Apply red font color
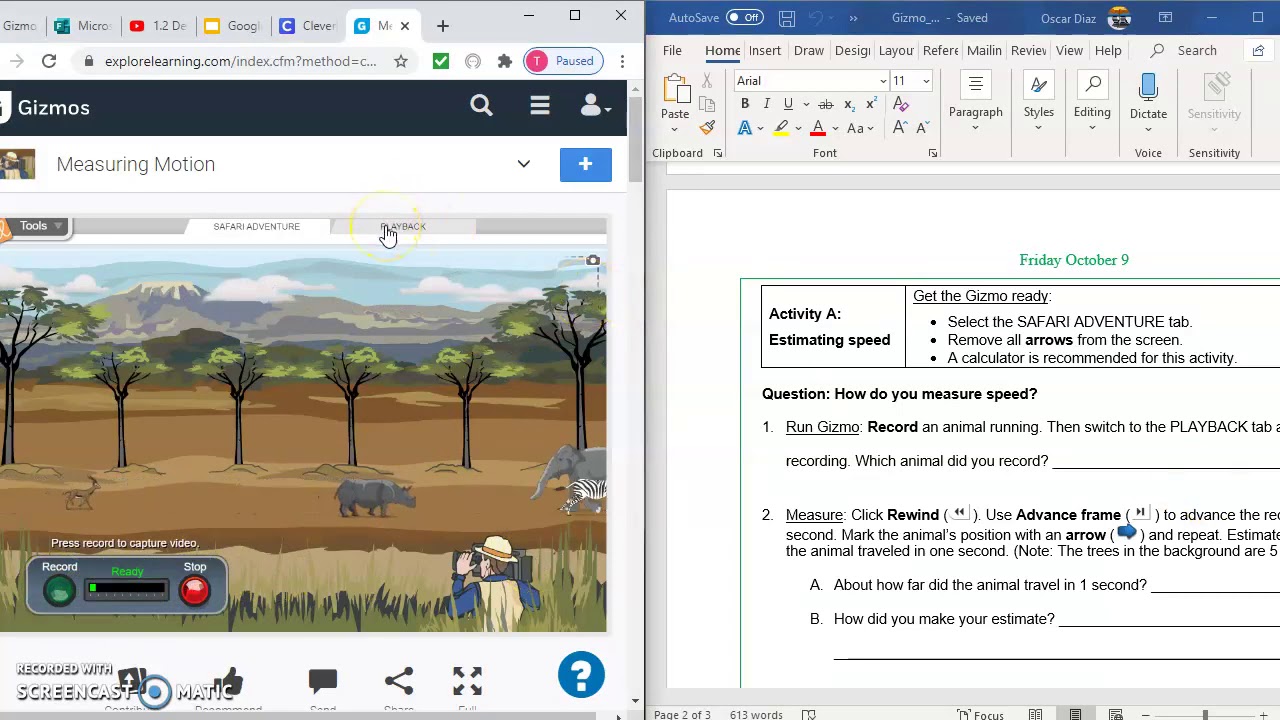Viewport: 1280px width, 720px height. 818,128
